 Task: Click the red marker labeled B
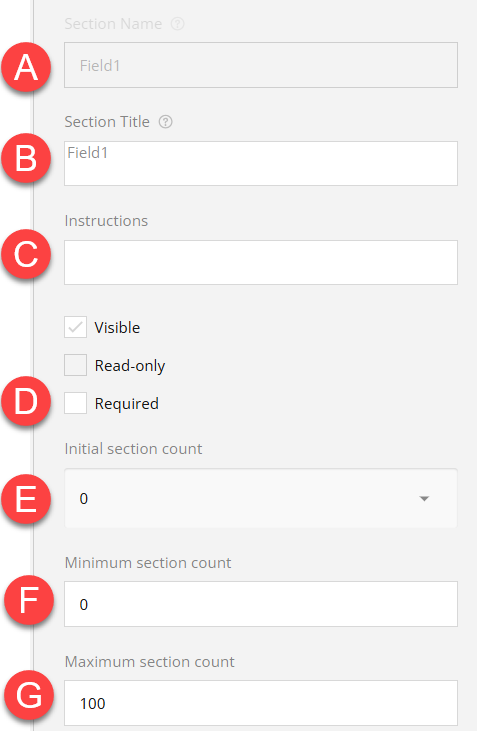tap(26, 158)
